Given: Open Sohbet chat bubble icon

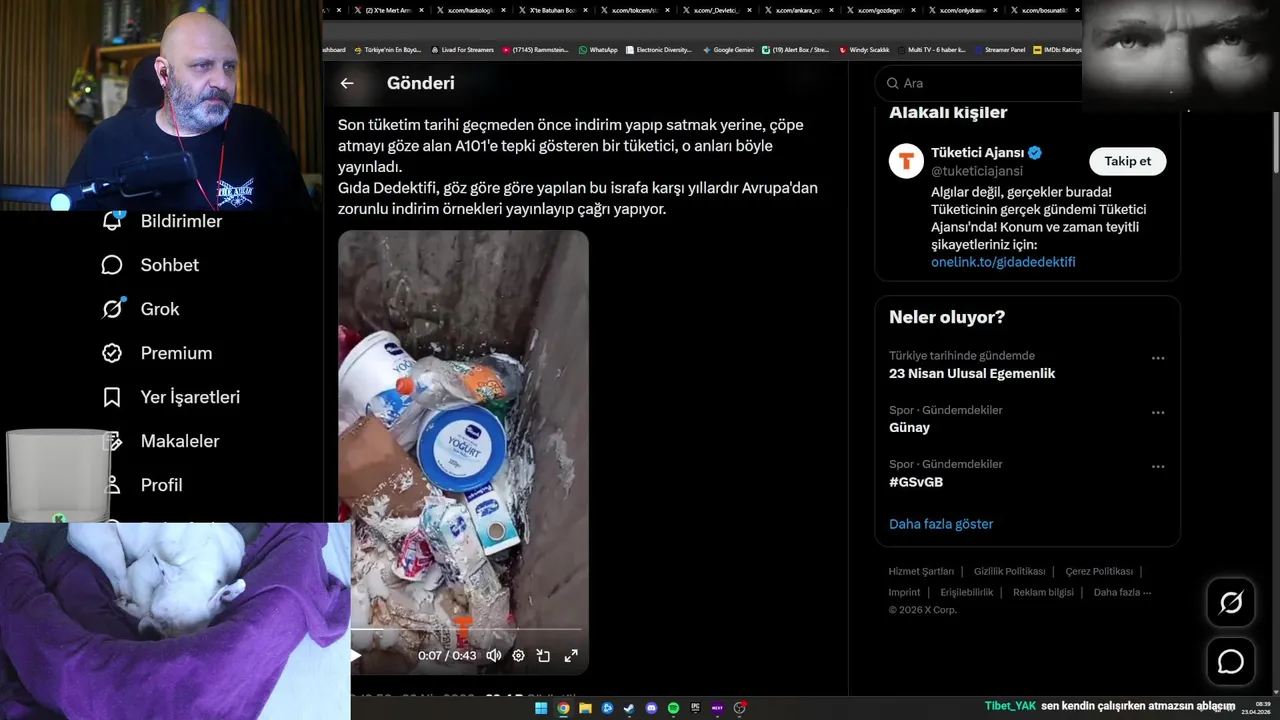Looking at the screenshot, I should coord(112,265).
